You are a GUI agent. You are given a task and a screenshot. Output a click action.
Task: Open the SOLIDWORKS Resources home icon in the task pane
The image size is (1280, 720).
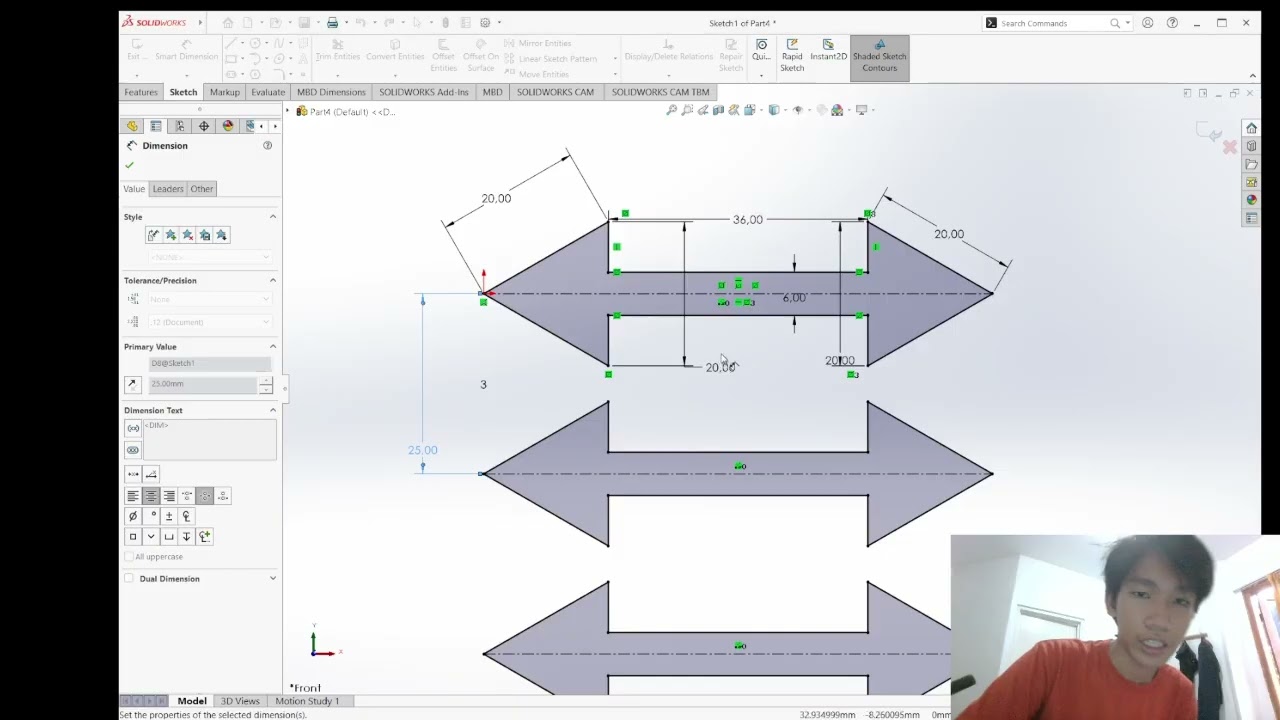point(1251,128)
